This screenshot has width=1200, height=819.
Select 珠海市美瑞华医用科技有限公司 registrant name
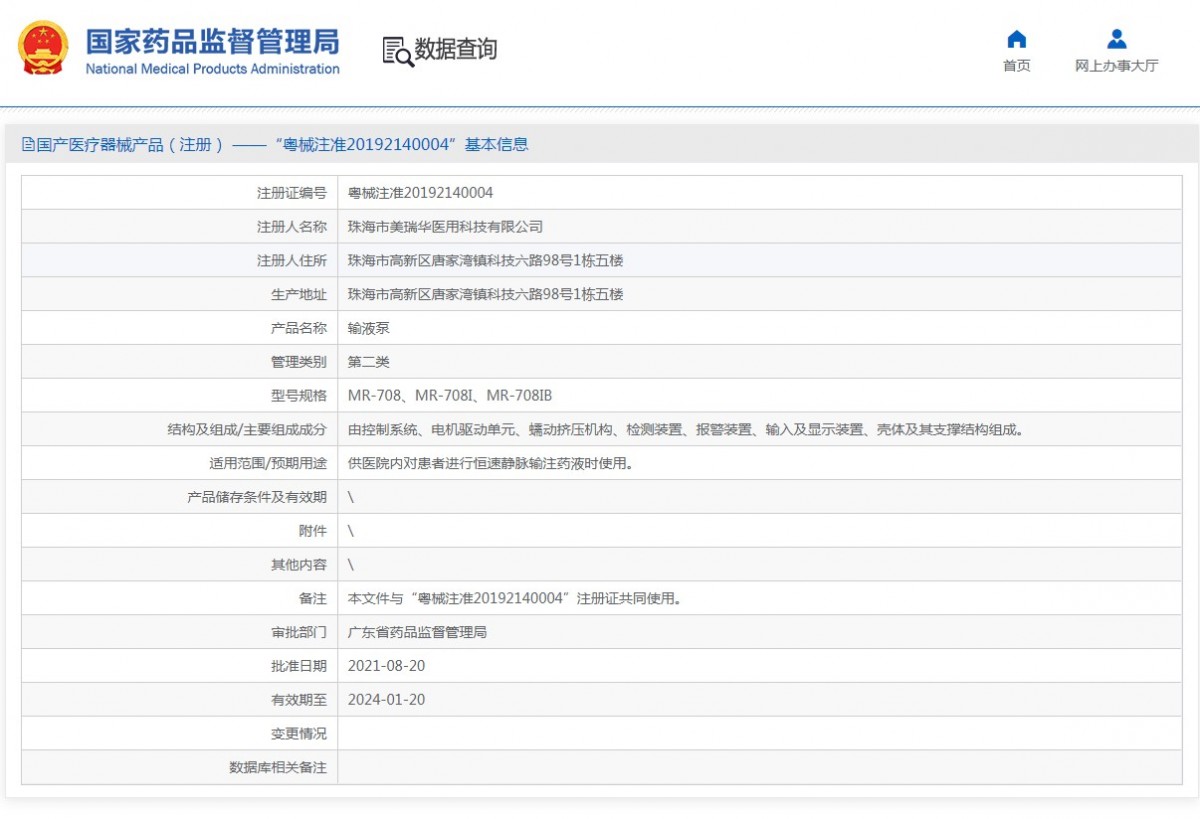[445, 227]
